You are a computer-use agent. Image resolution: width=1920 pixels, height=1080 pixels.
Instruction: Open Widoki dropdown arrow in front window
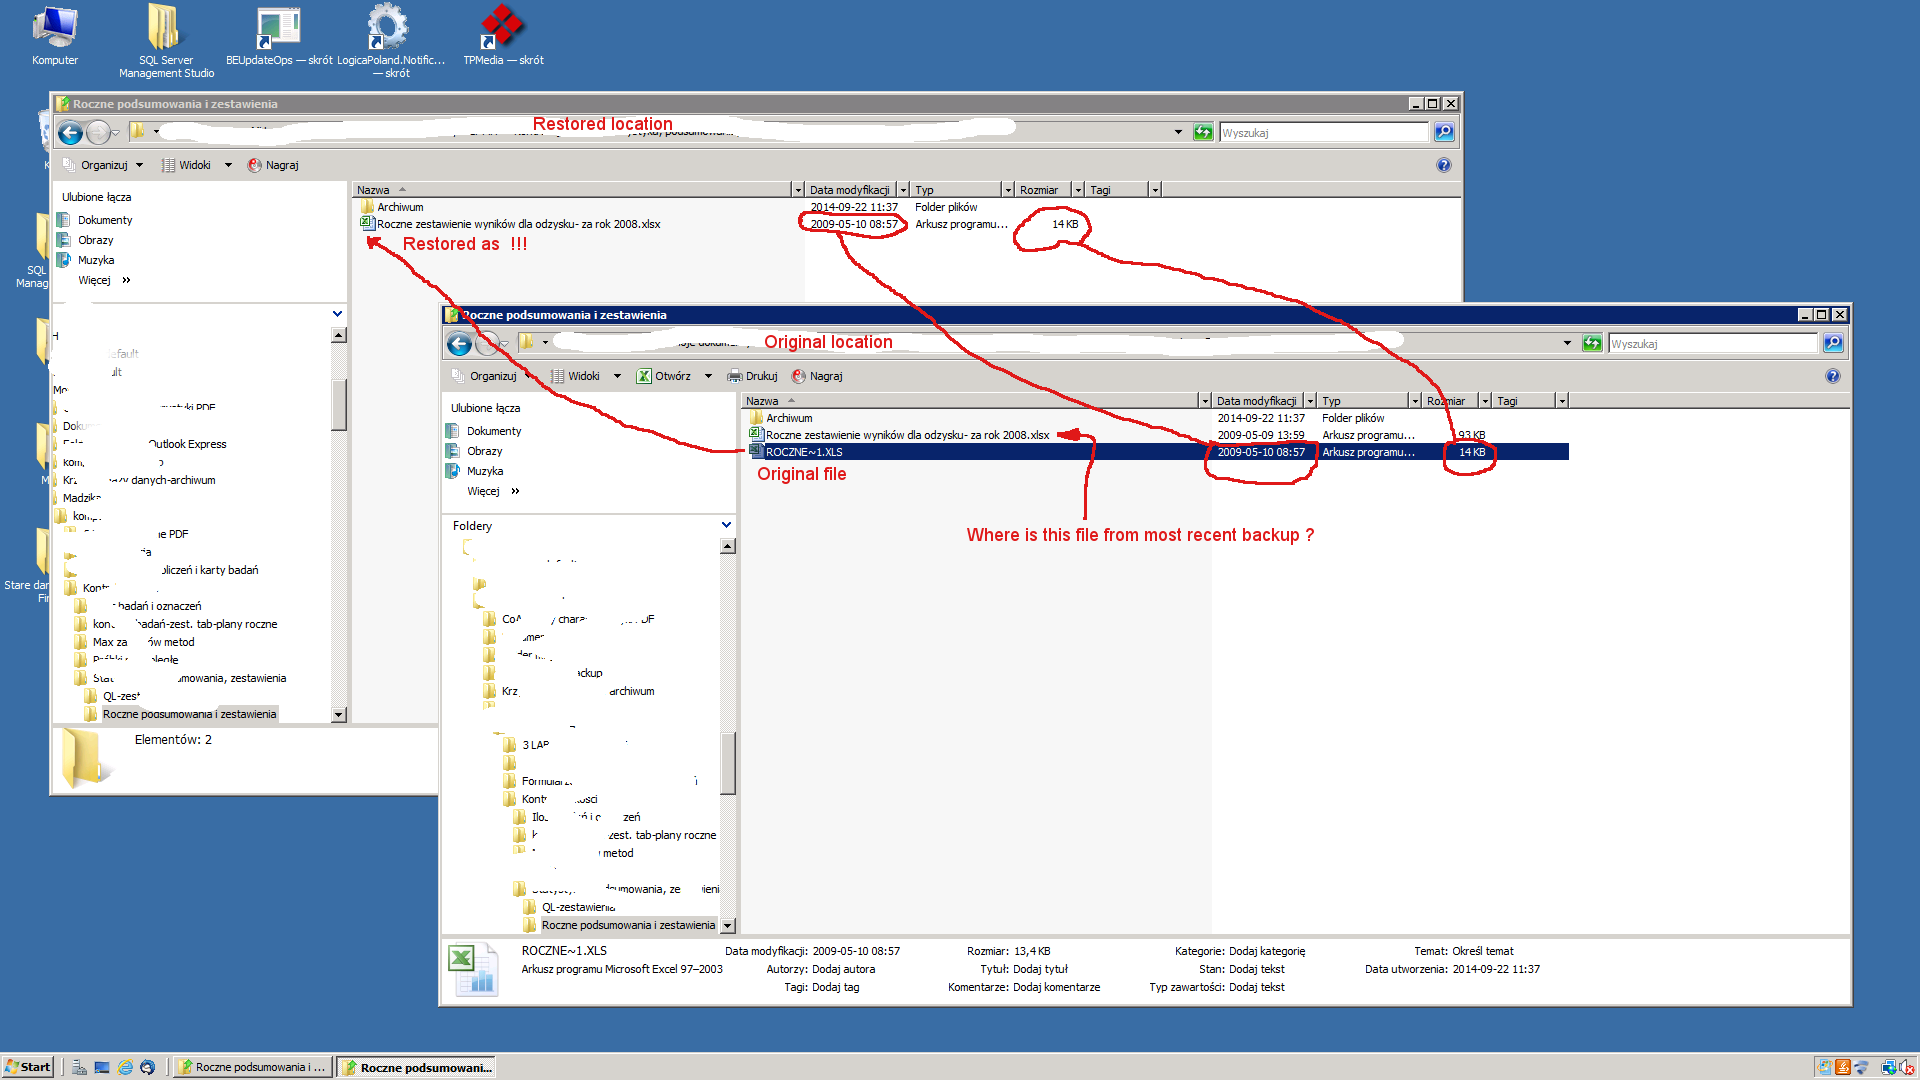coord(617,376)
